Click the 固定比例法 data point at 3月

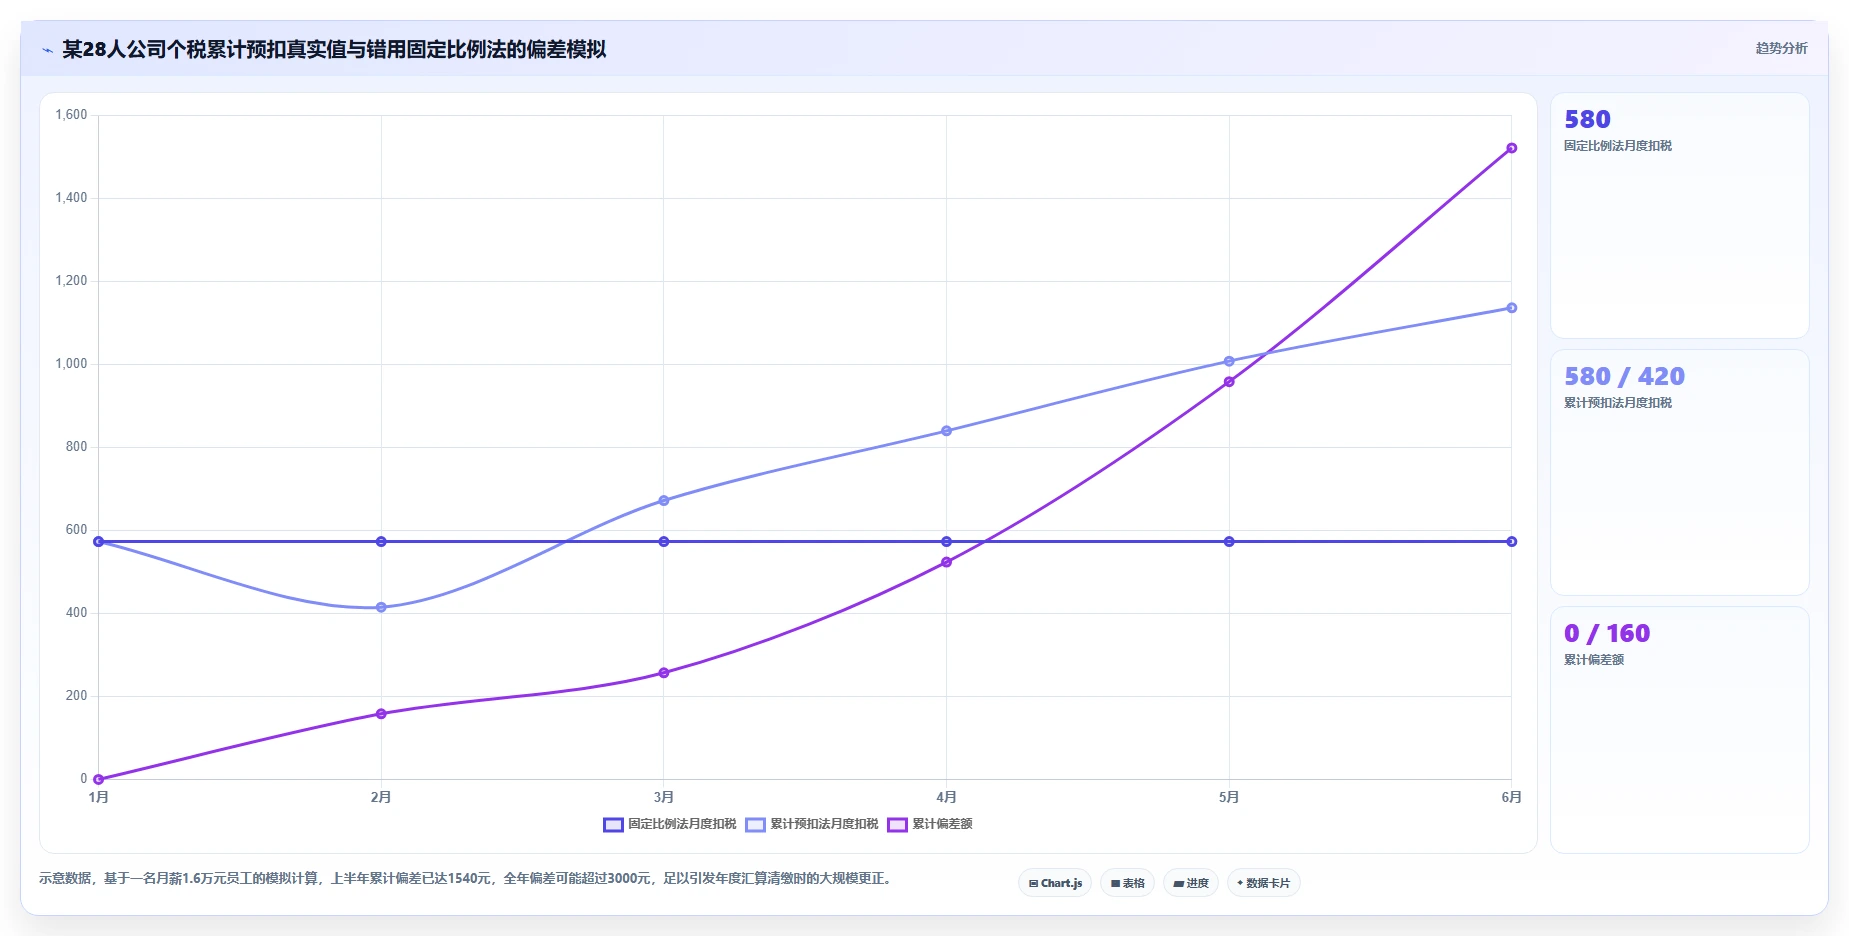tap(664, 542)
